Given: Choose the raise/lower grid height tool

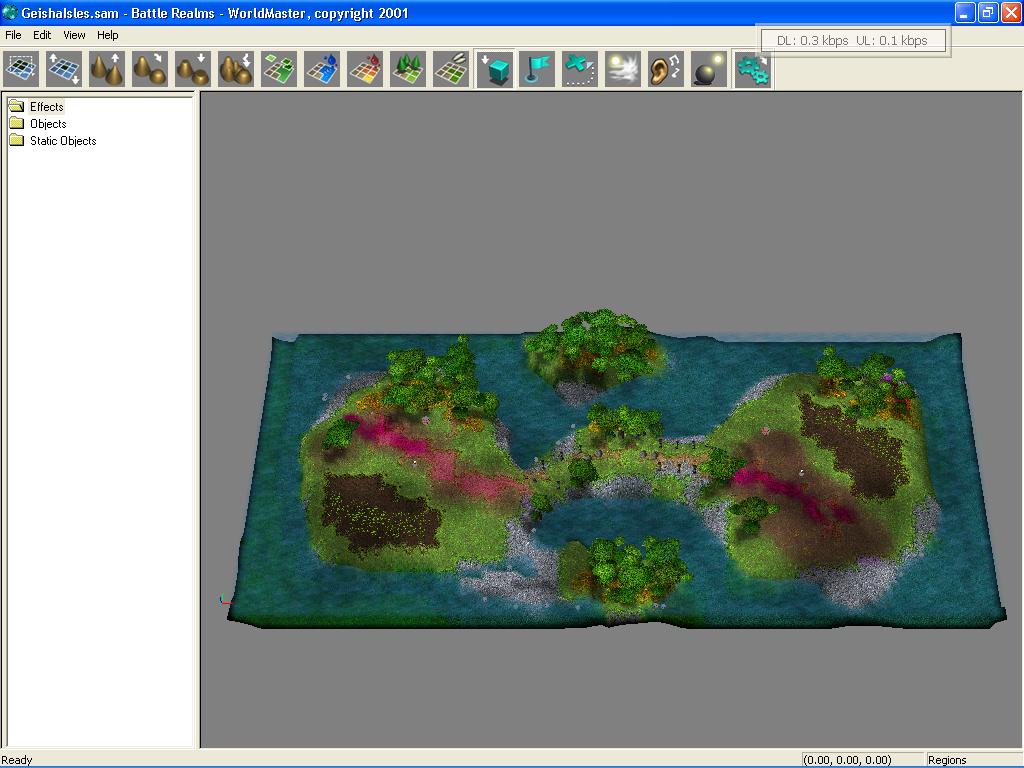Looking at the screenshot, I should [63, 69].
